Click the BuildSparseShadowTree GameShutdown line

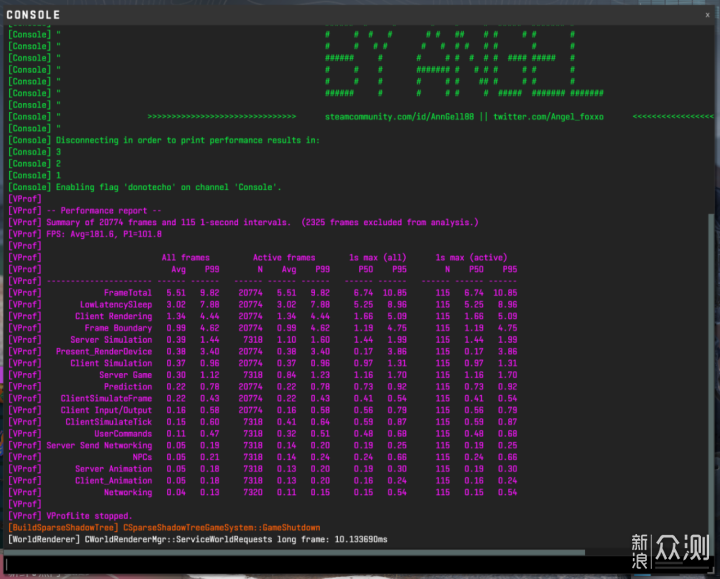[164, 527]
